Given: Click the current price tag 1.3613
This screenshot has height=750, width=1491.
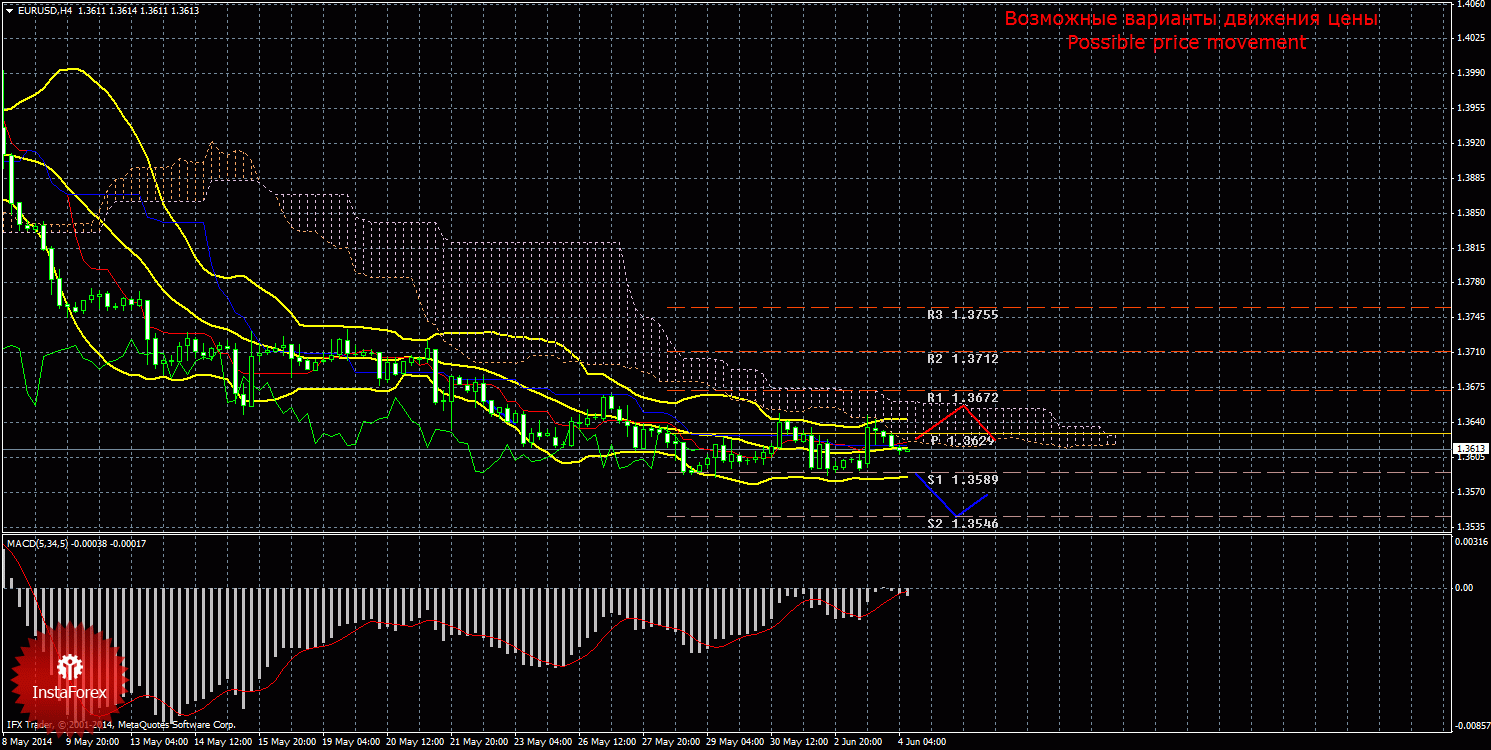Looking at the screenshot, I should (1472, 448).
